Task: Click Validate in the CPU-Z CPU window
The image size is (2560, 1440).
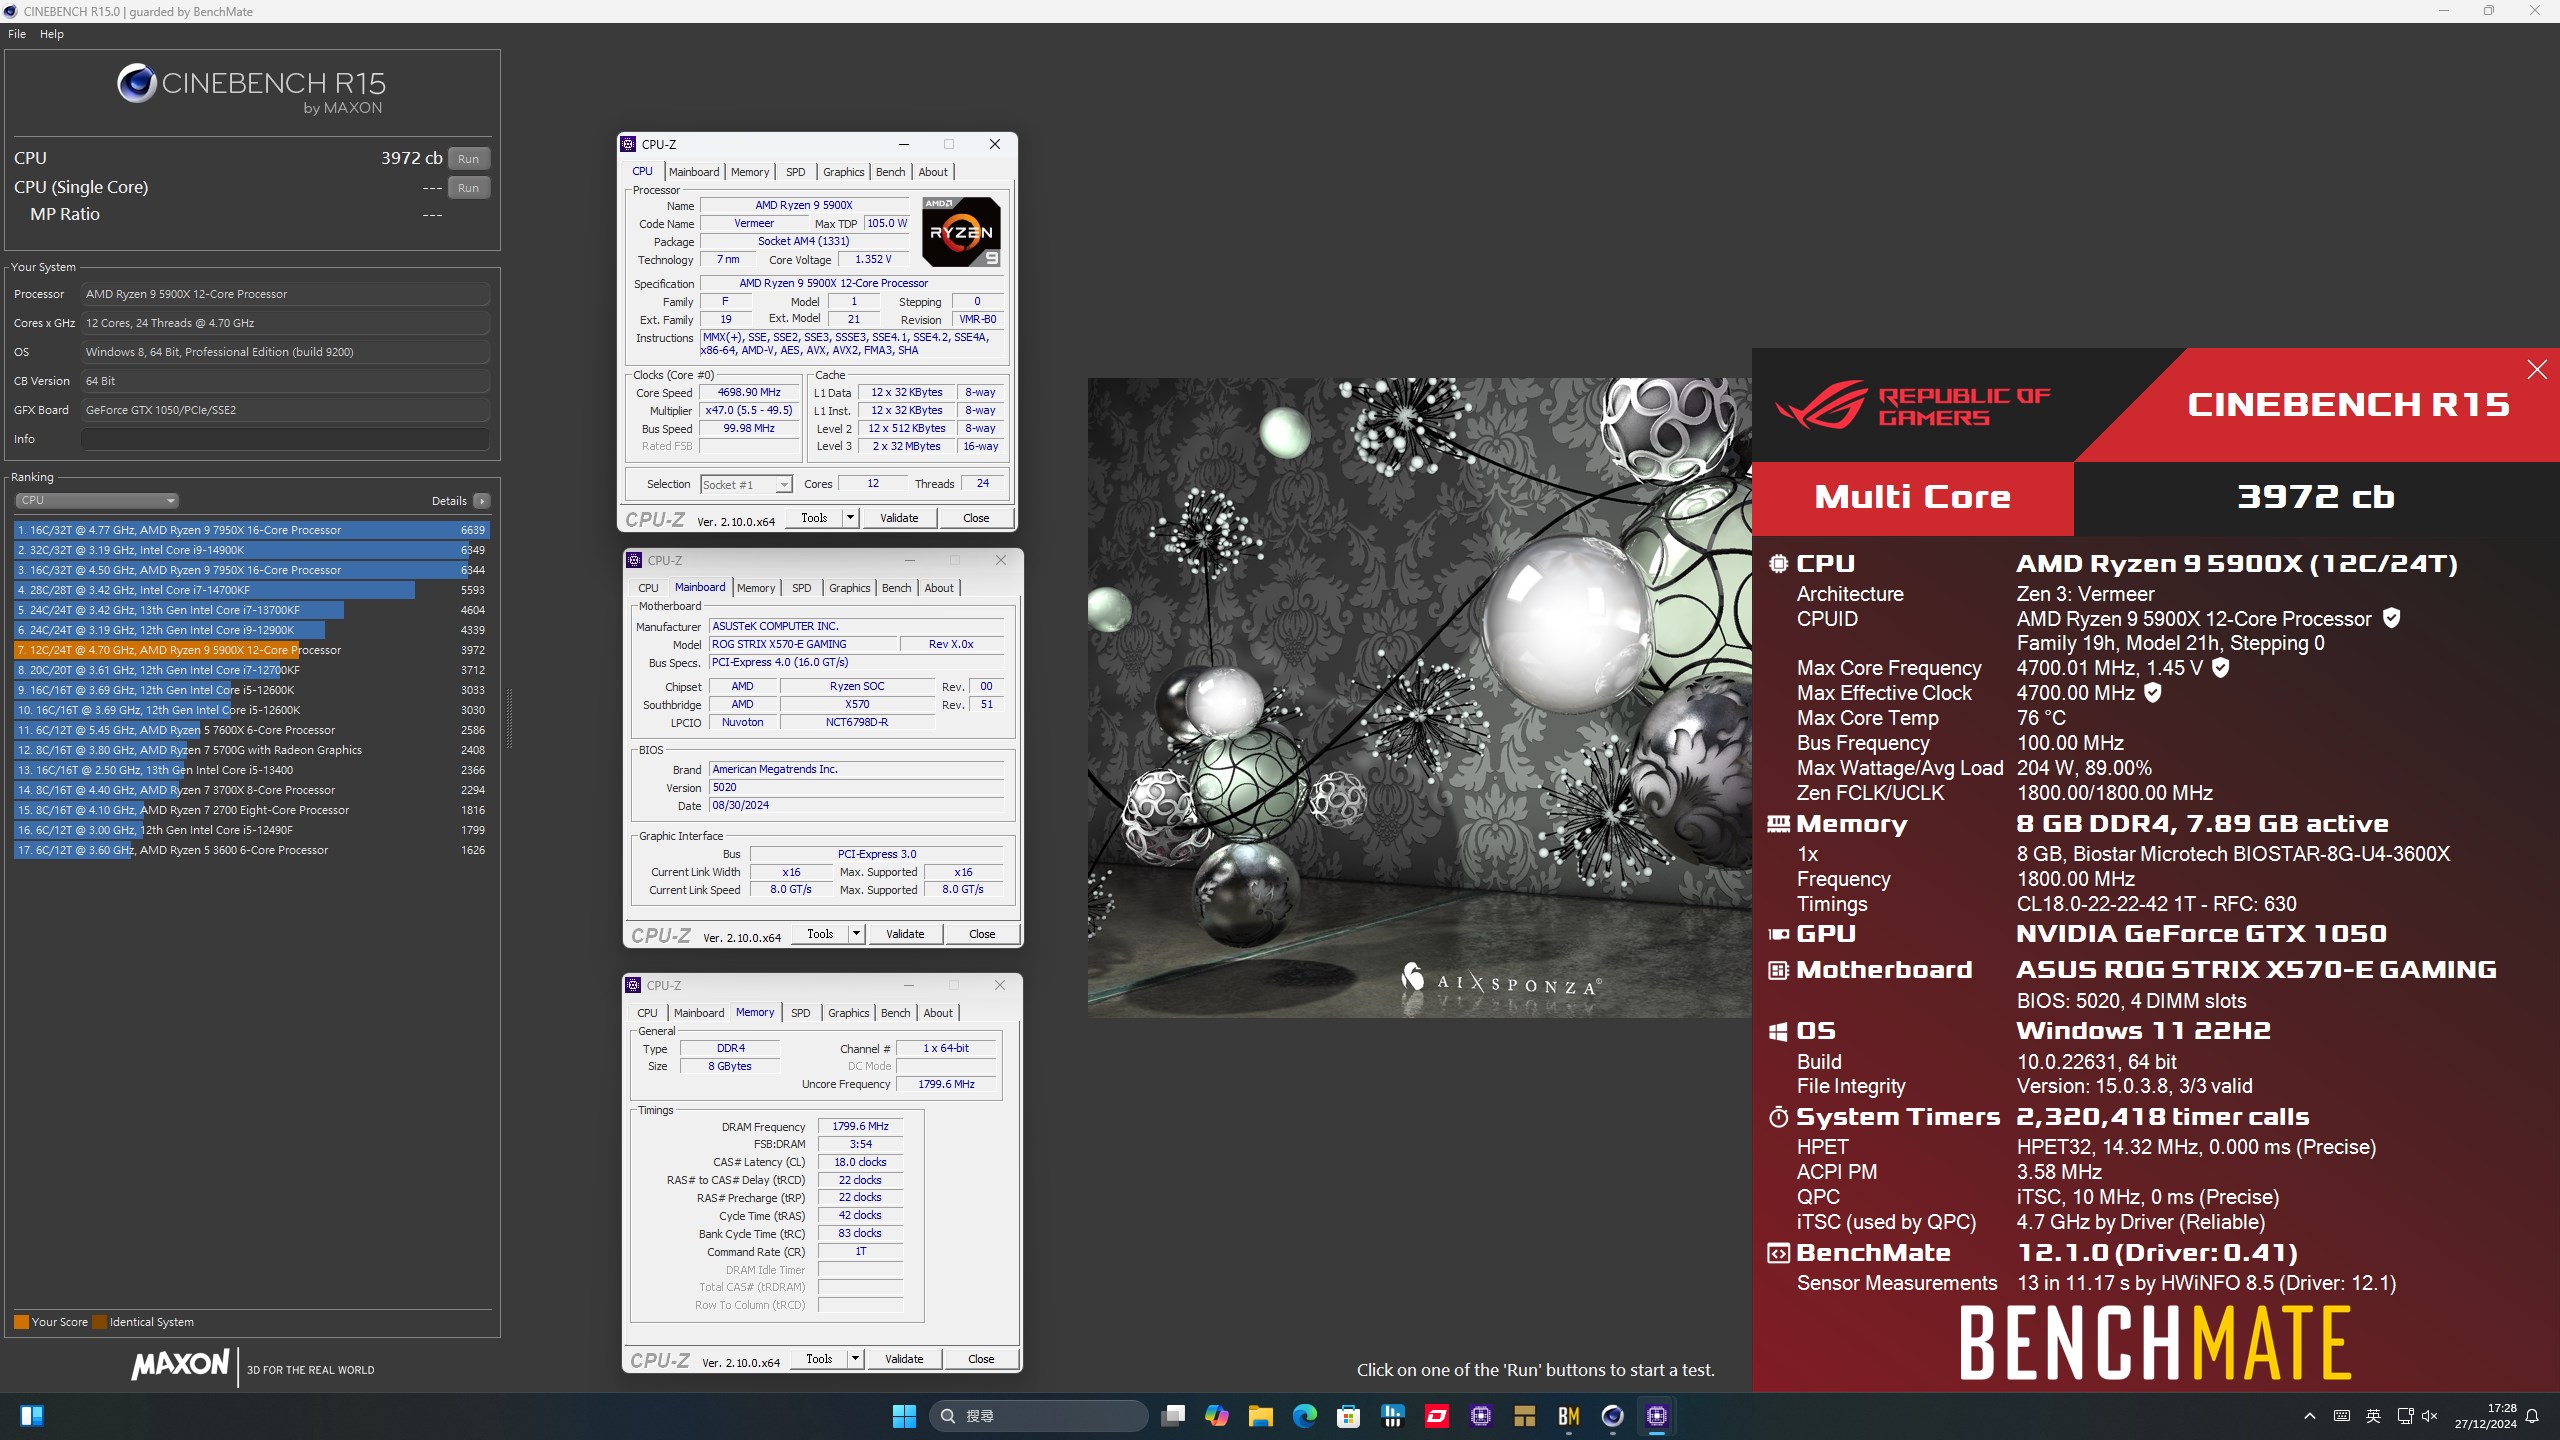Action: click(899, 518)
